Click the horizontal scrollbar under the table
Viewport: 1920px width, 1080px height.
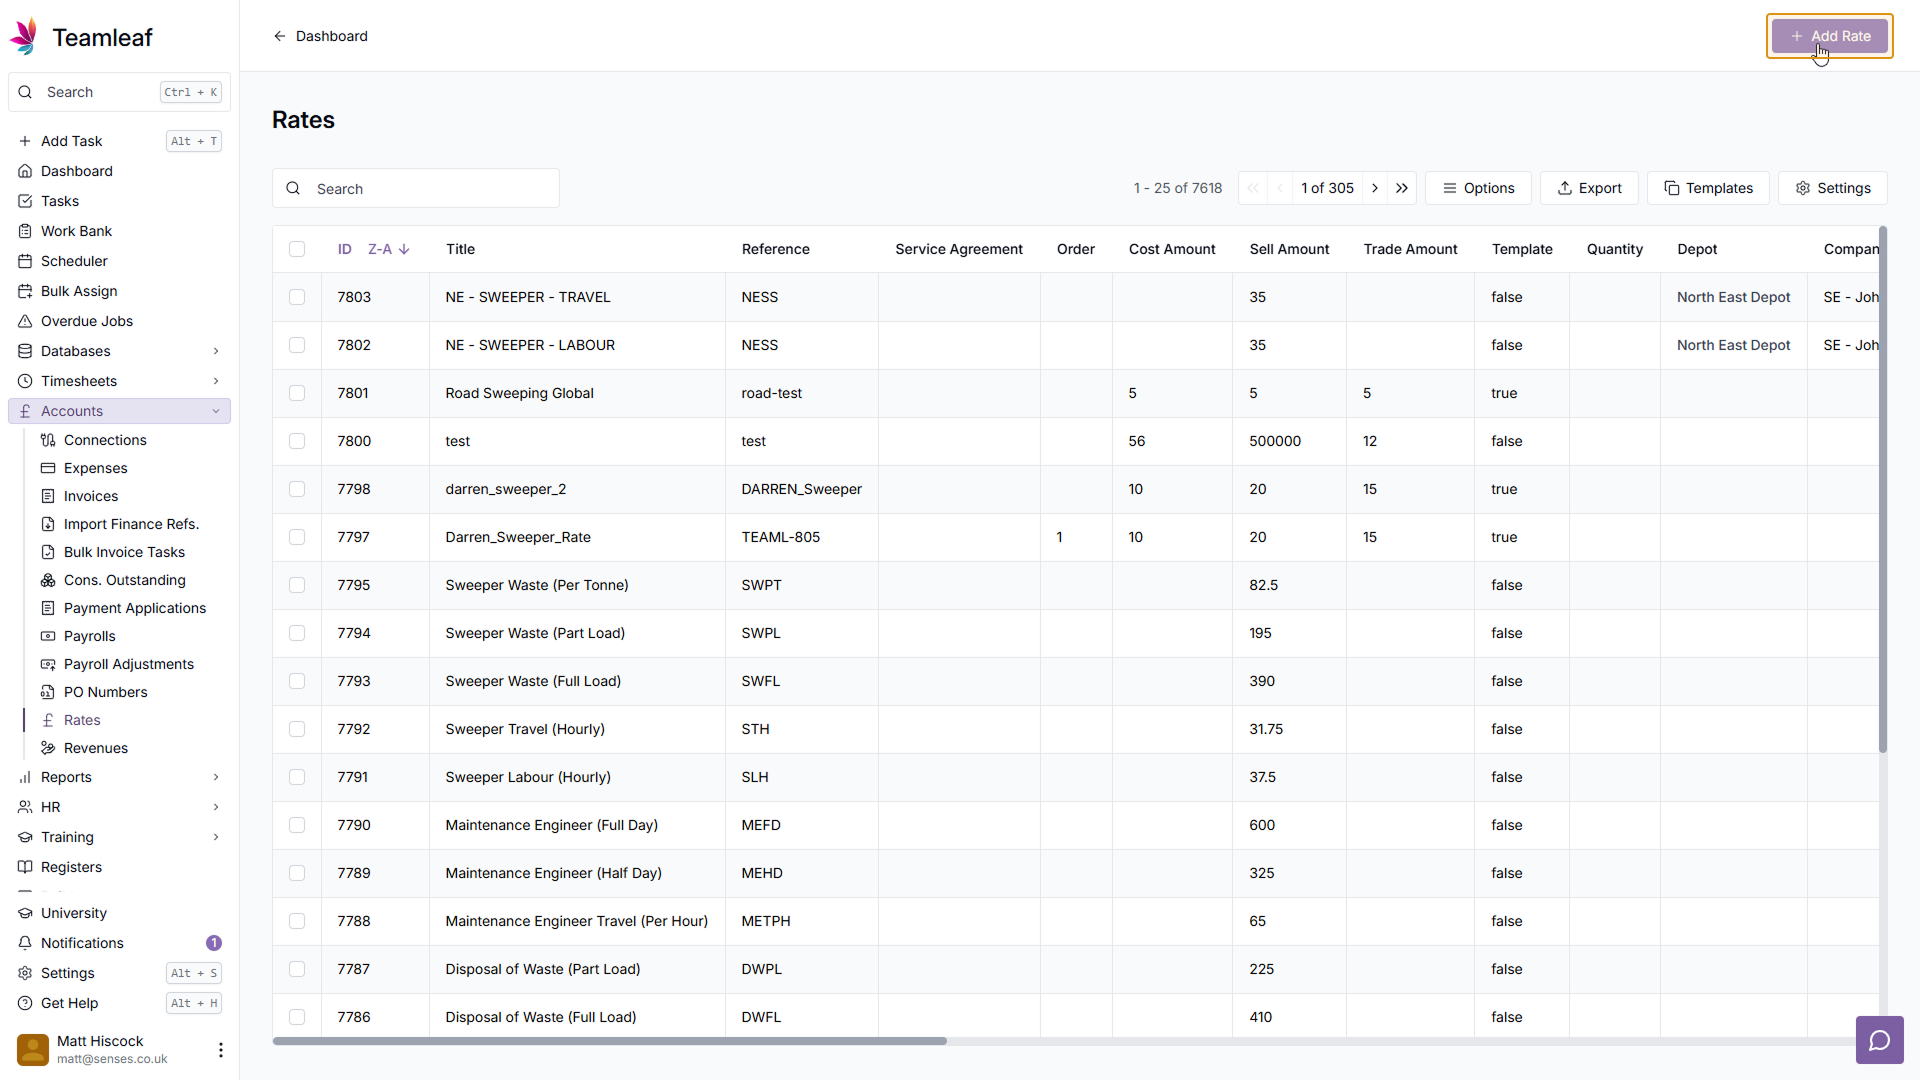pos(610,1041)
